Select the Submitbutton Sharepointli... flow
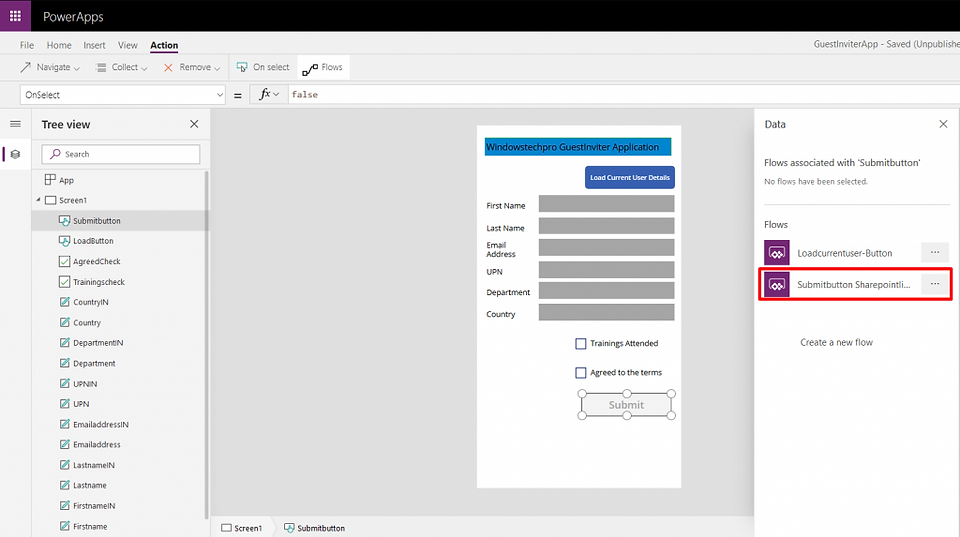 (853, 285)
